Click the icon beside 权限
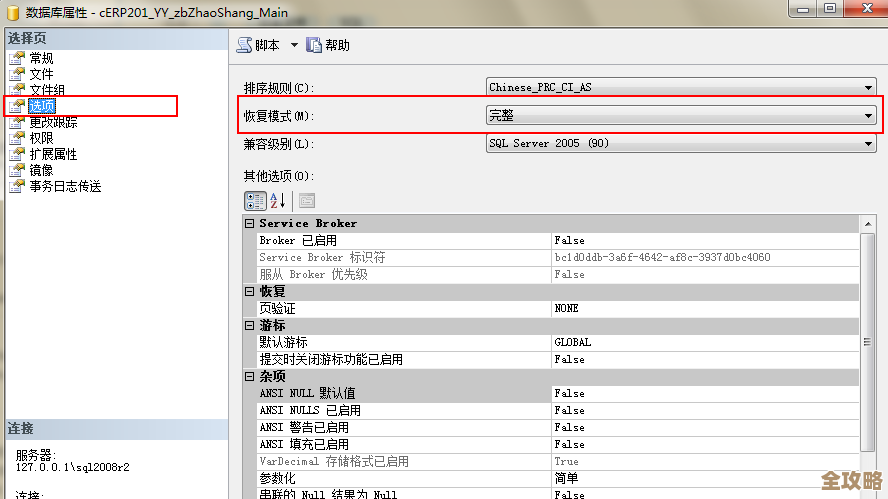 pyautogui.click(x=17, y=138)
